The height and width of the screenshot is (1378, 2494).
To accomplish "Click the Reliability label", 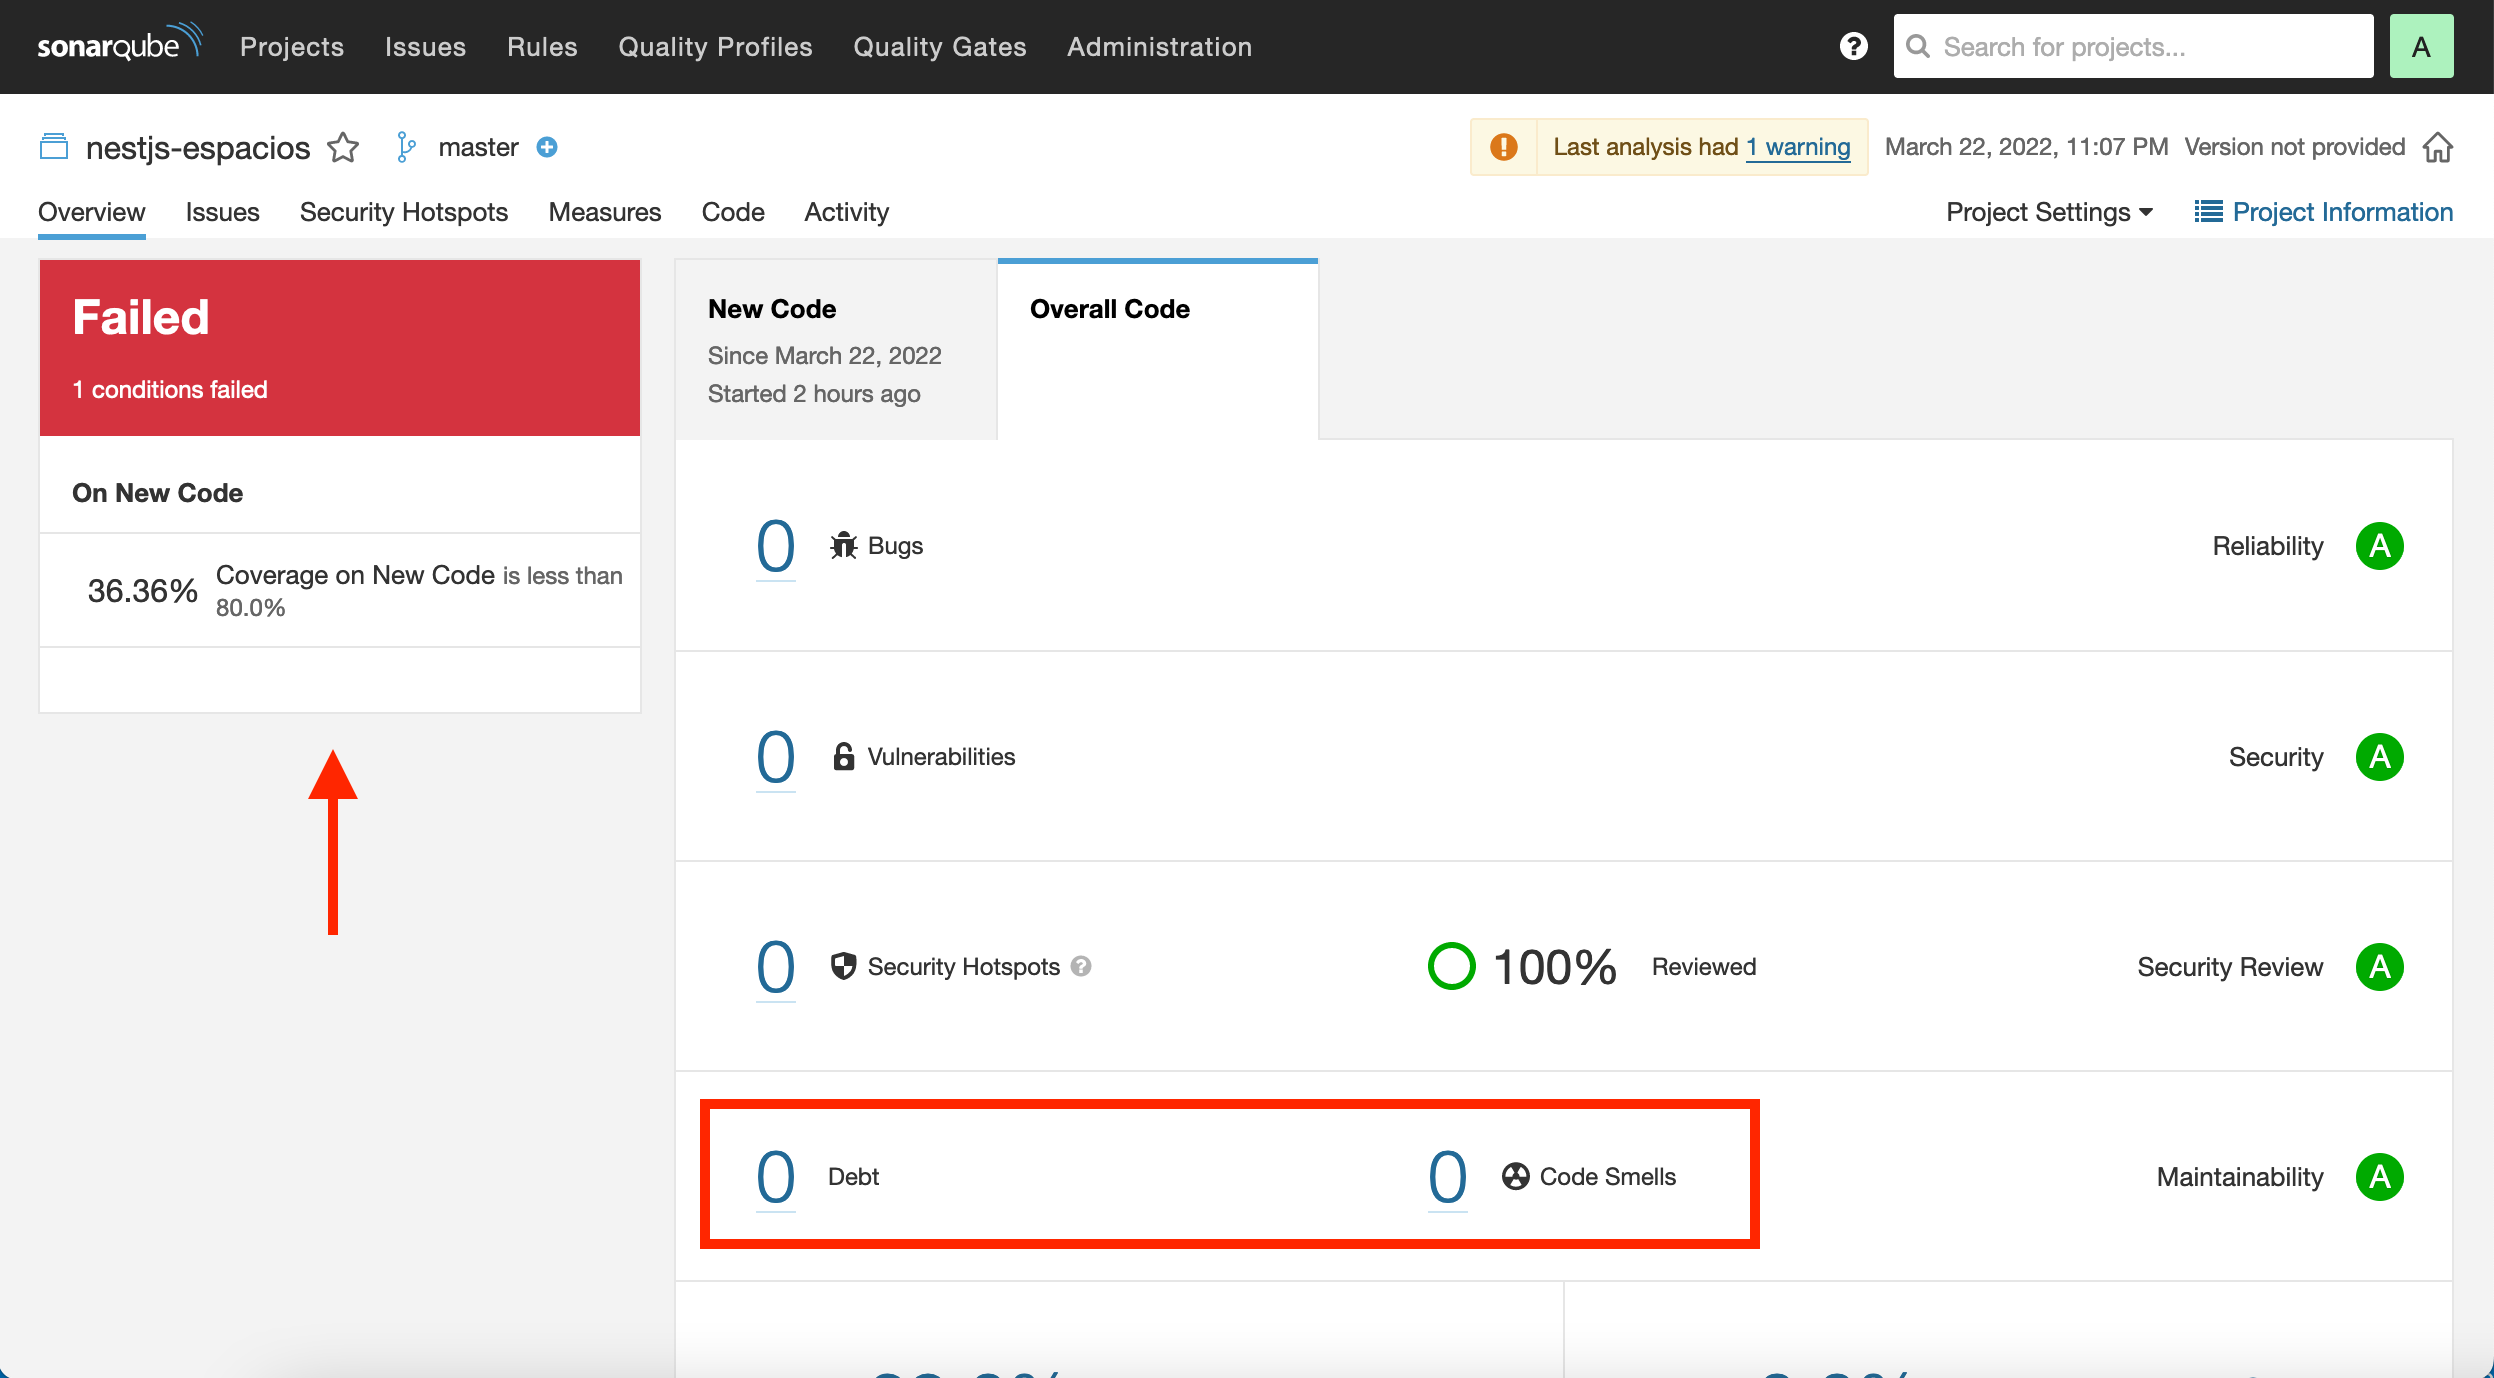I will (2268, 546).
